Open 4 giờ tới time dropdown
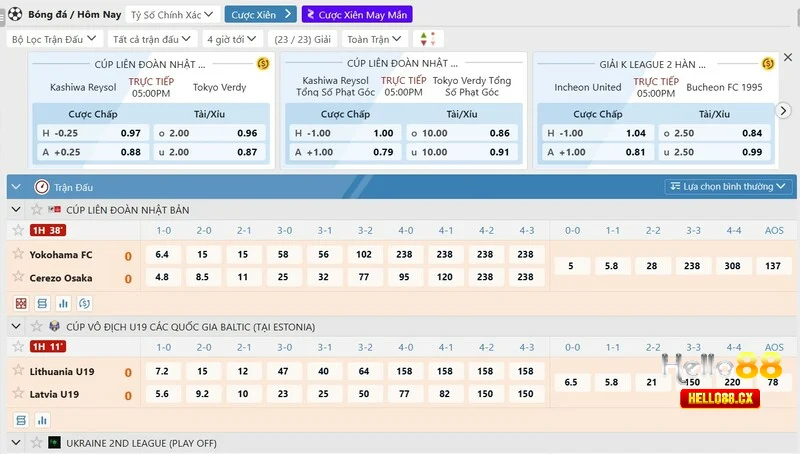 tap(232, 39)
